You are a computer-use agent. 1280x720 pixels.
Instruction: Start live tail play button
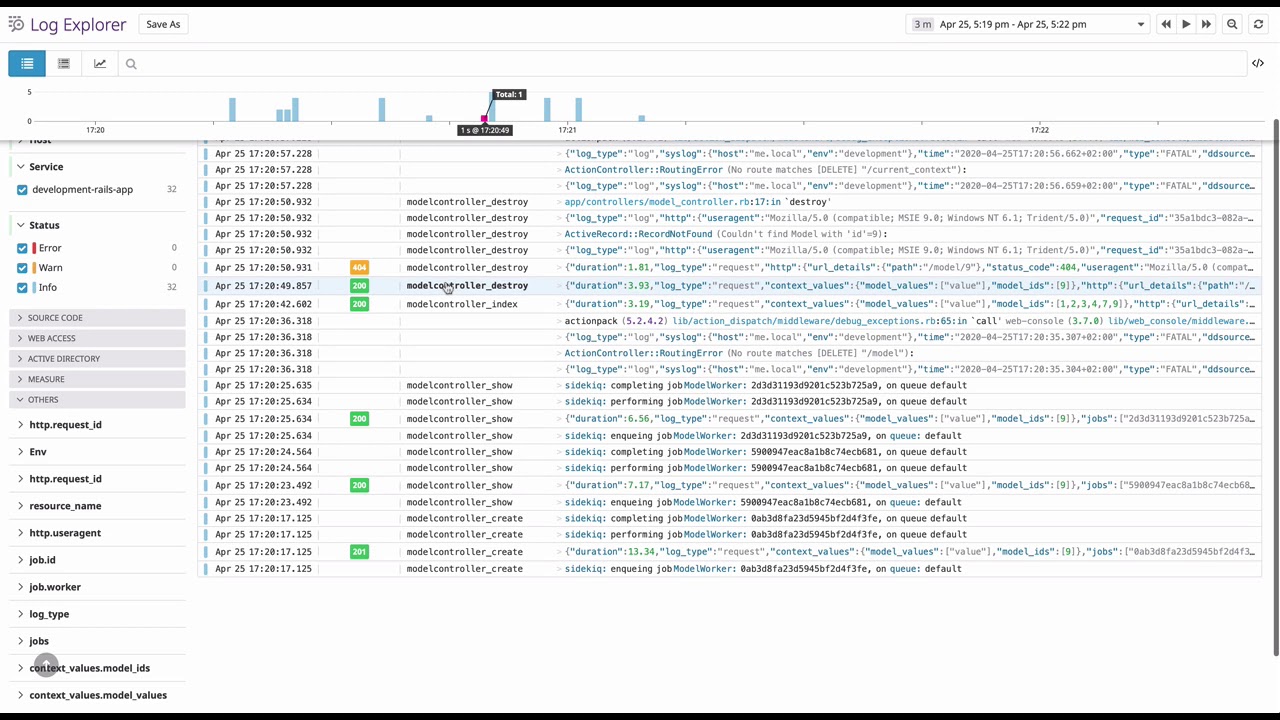tap(1186, 24)
